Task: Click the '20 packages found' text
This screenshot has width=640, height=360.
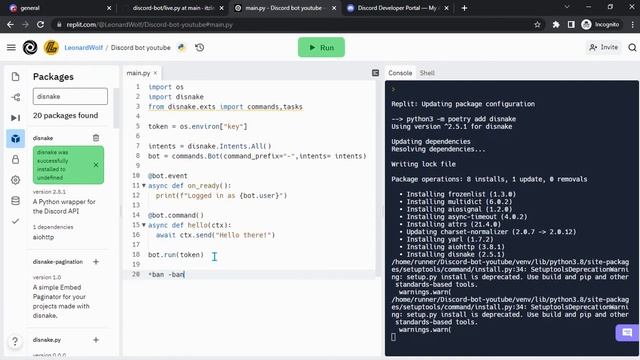Action: (x=65, y=116)
